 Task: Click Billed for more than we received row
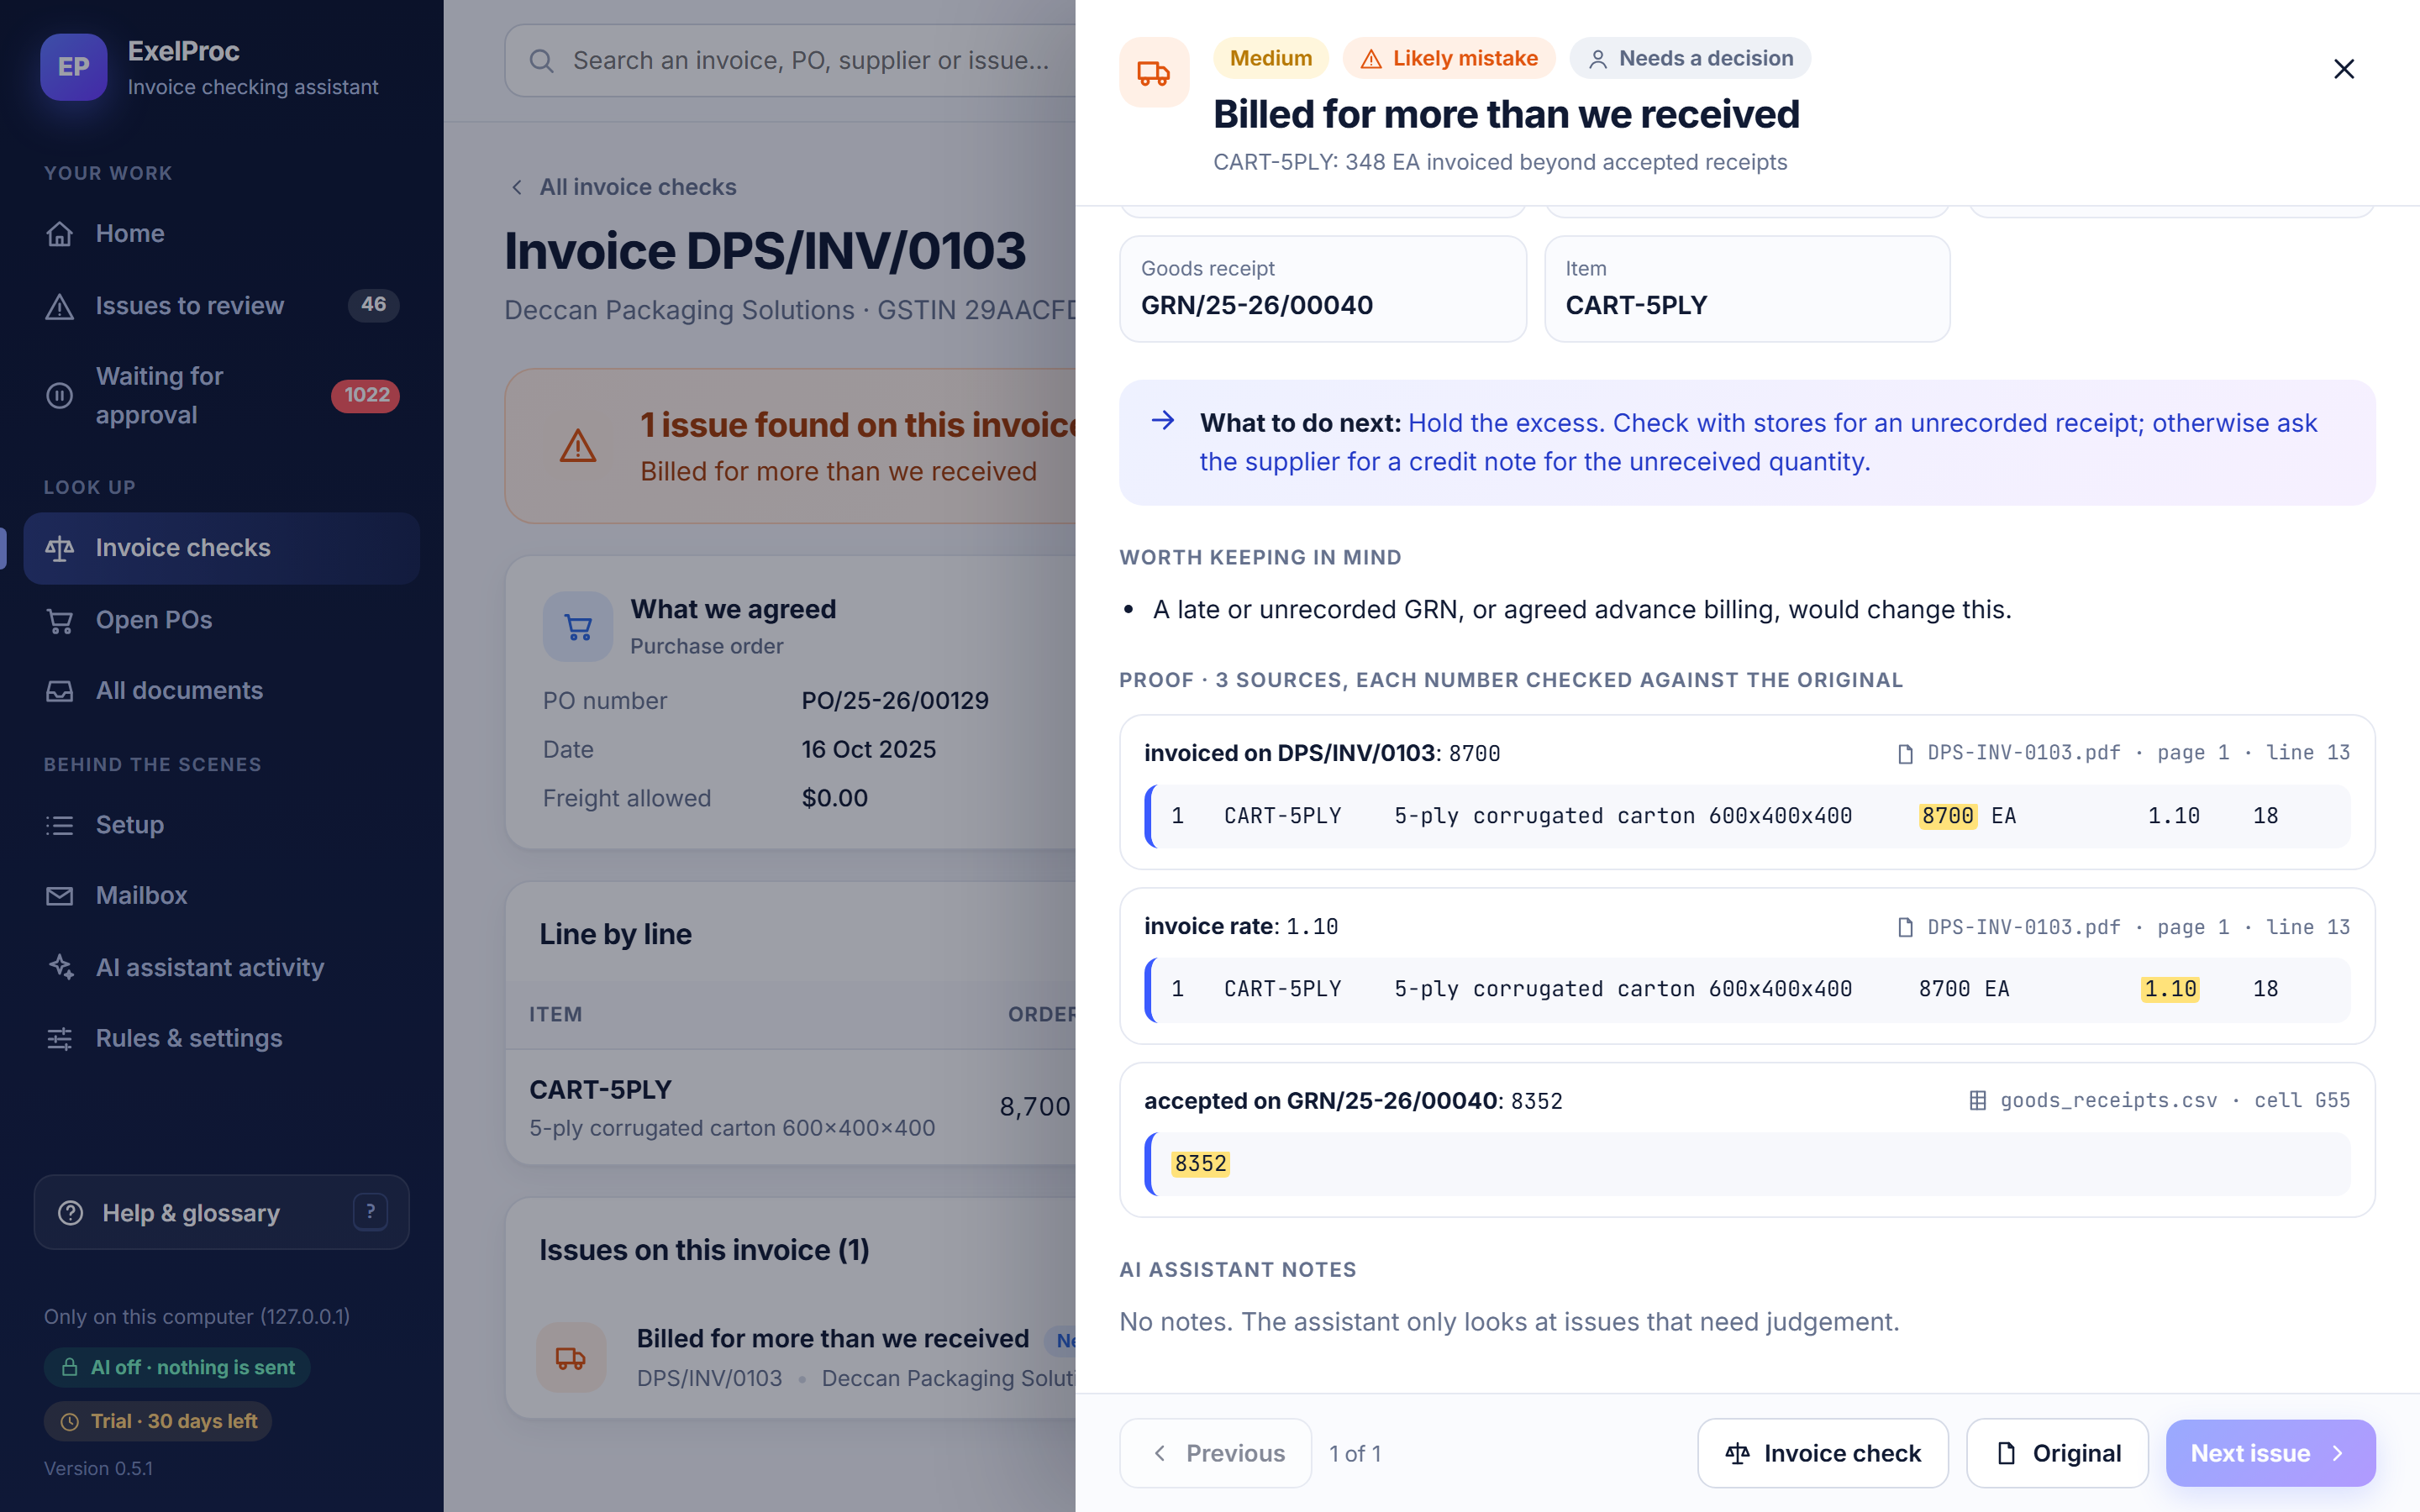790,1357
